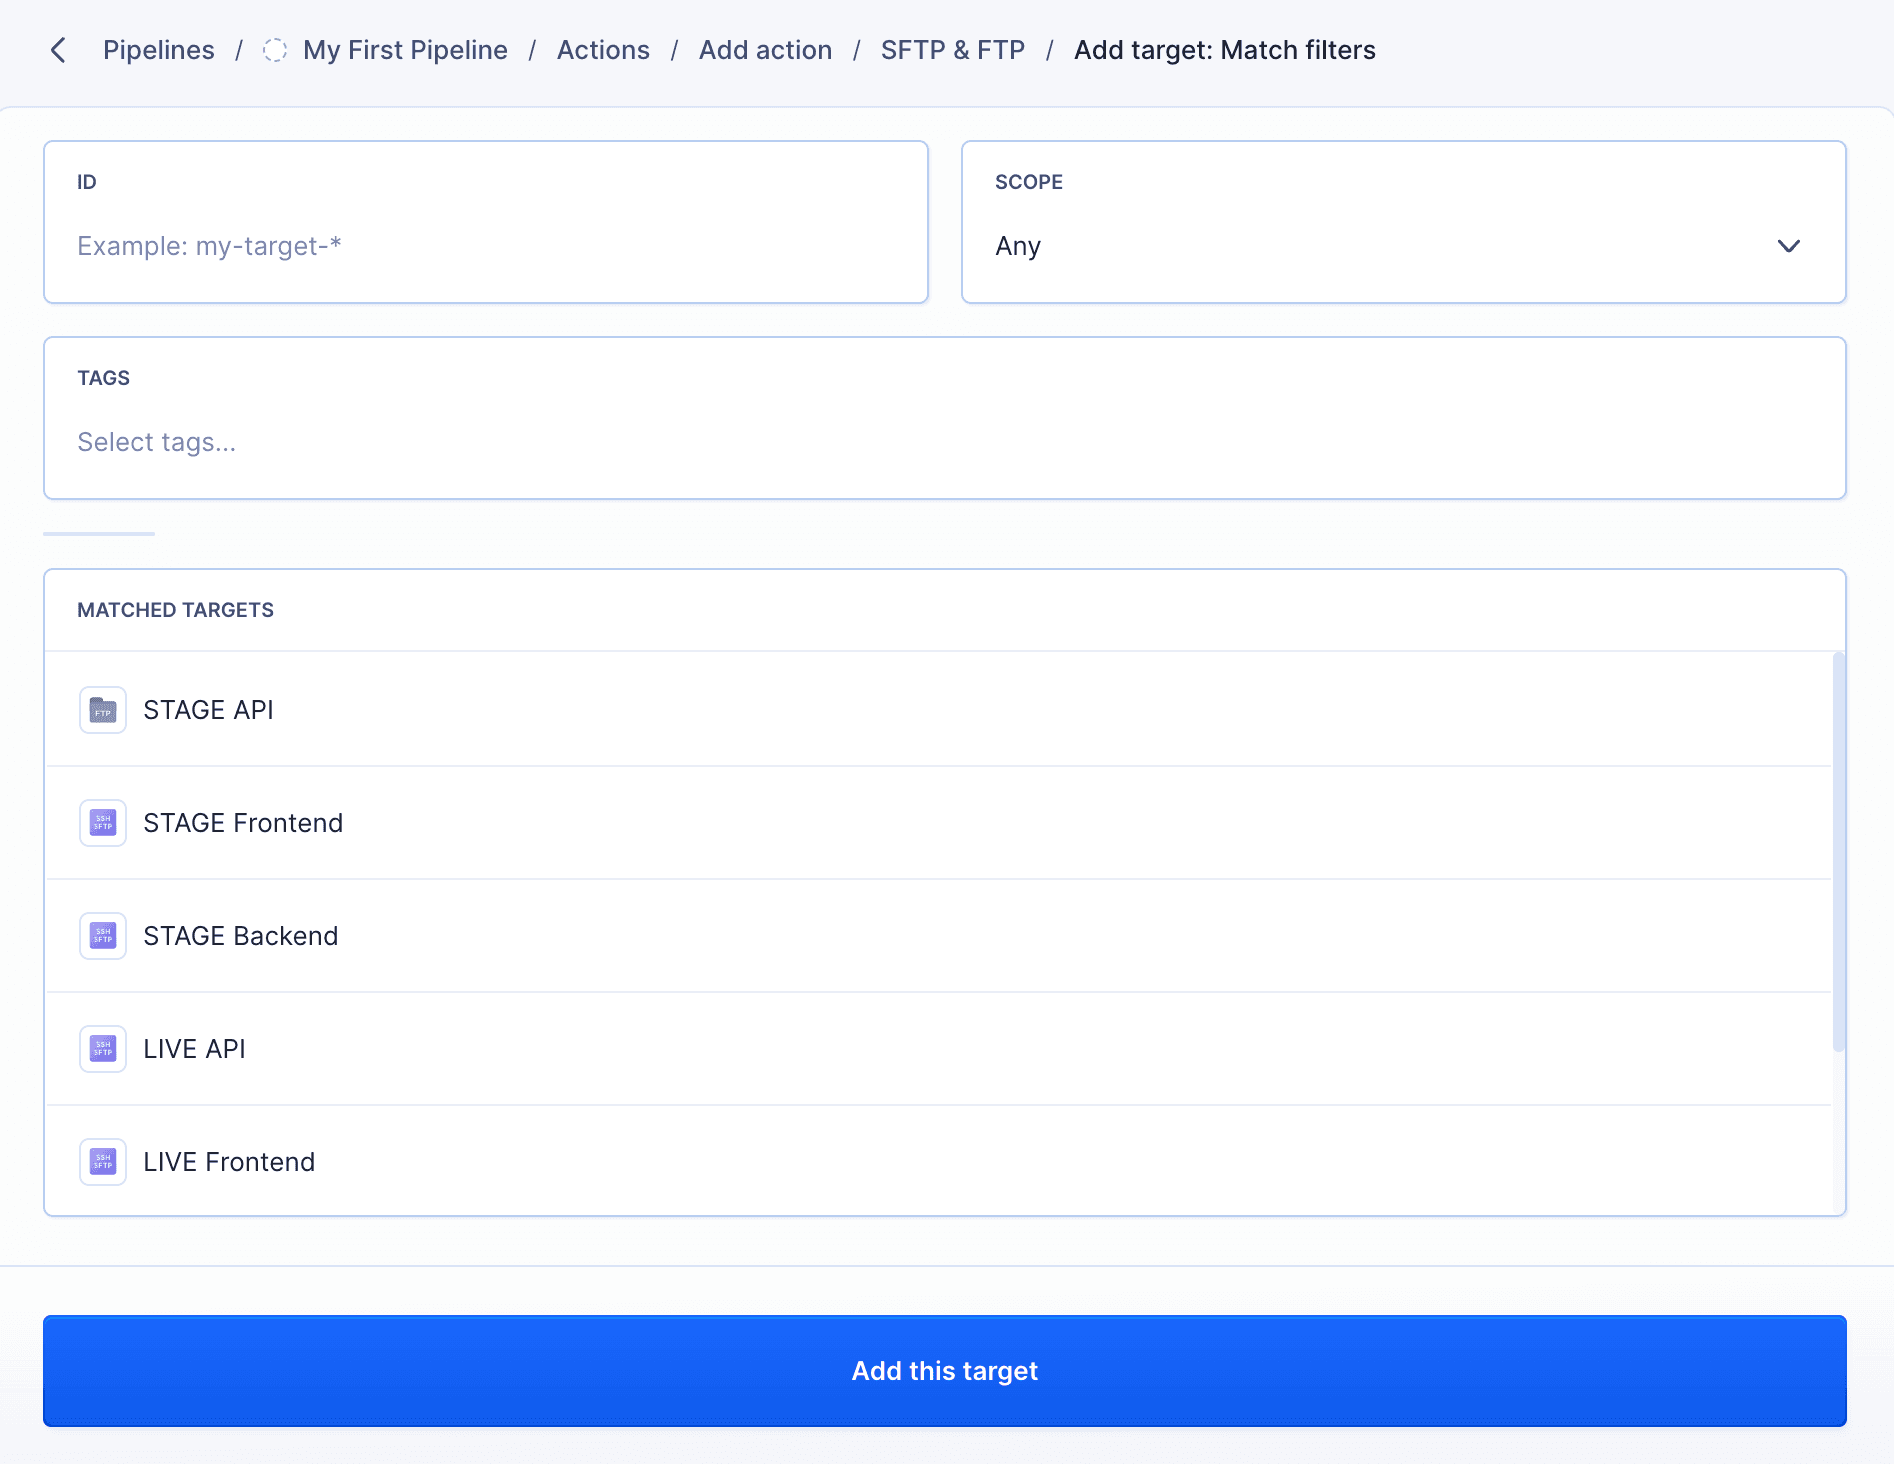Click the matched targets list scrollbar
Image resolution: width=1894 pixels, height=1464 pixels.
point(1838,852)
